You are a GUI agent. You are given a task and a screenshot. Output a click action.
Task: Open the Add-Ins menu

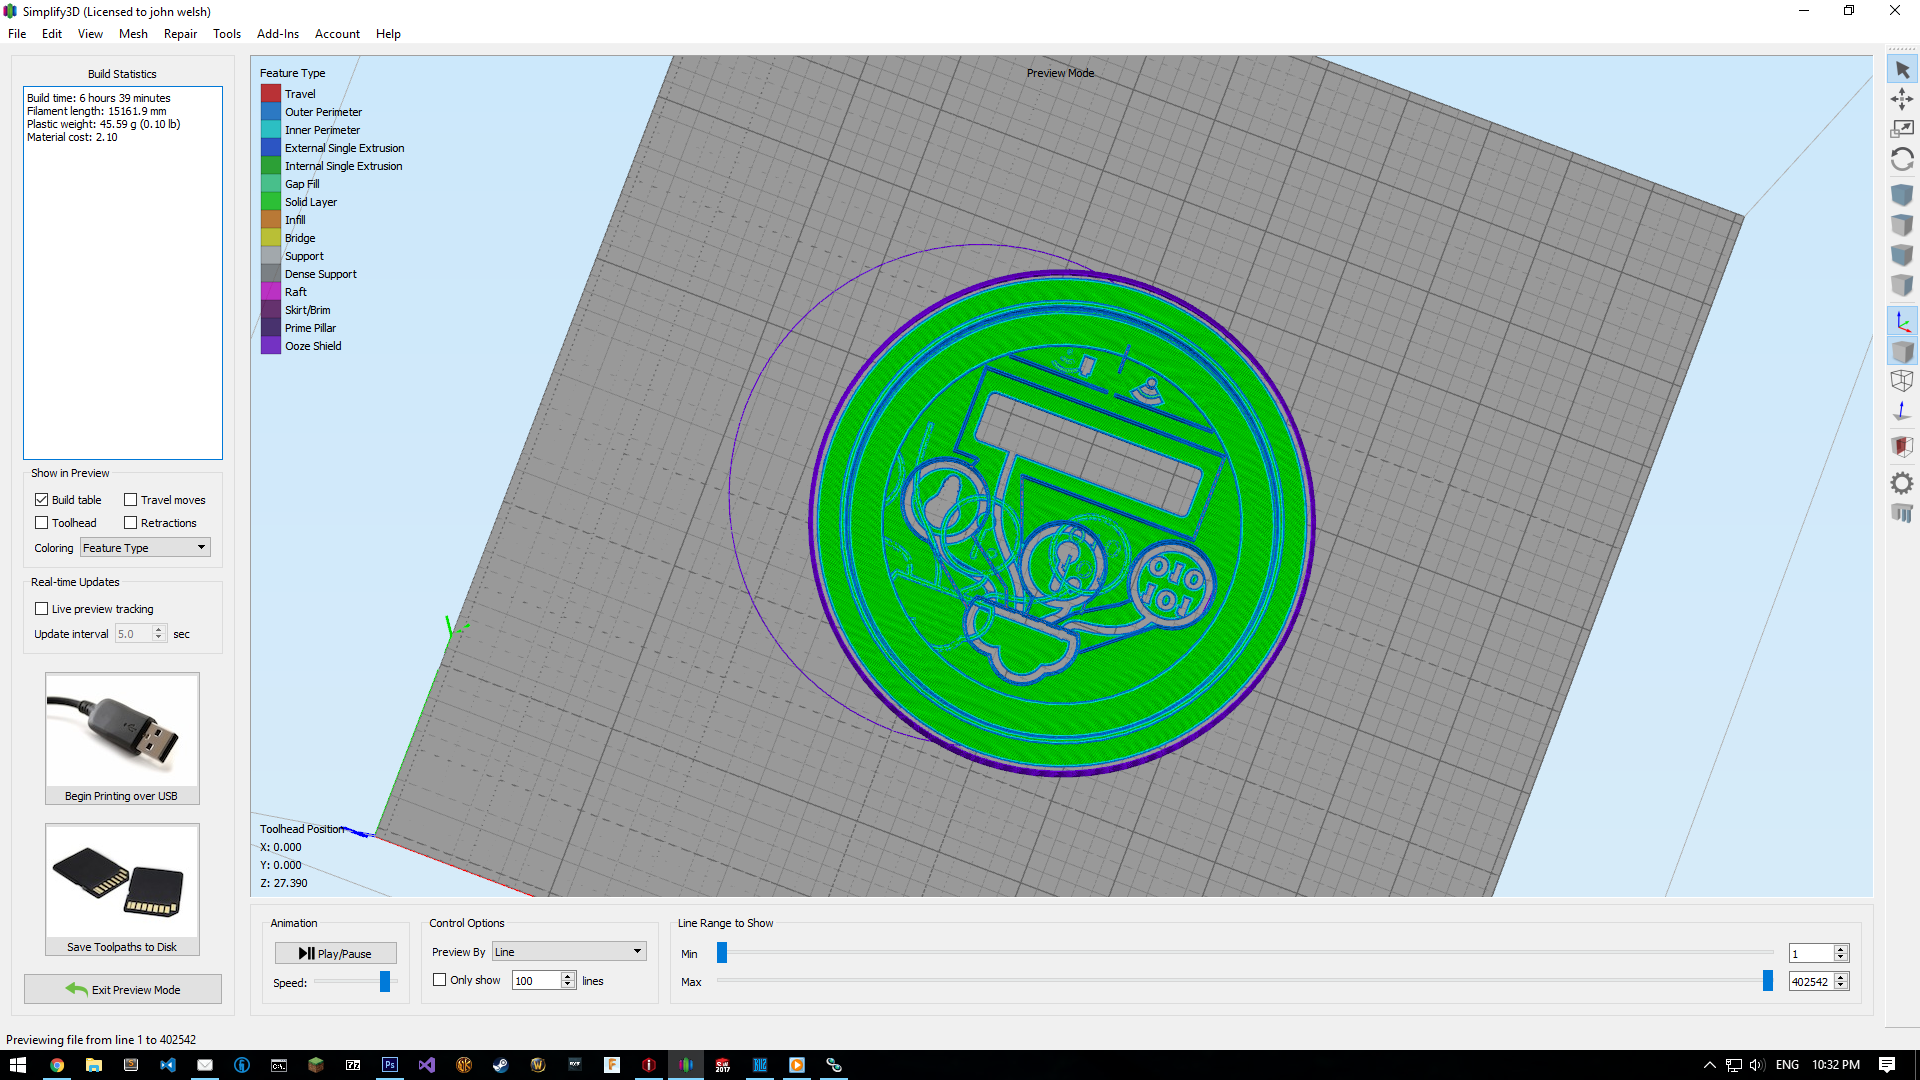tap(278, 34)
